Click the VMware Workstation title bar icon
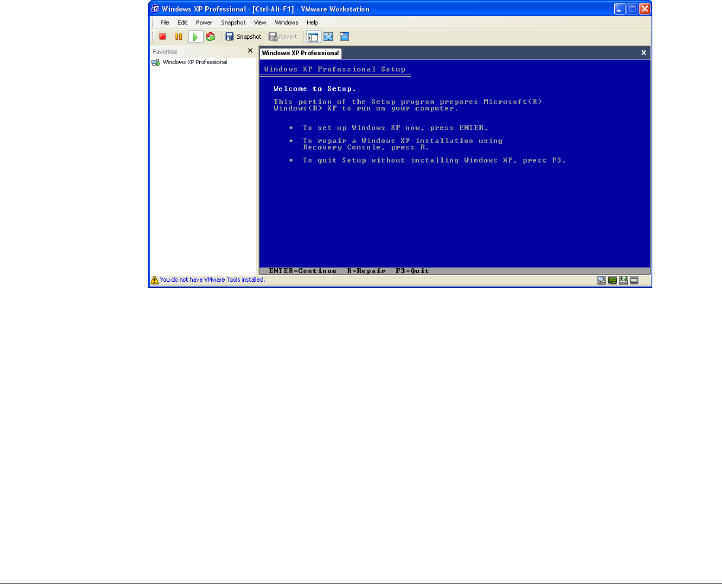 pyautogui.click(x=155, y=9)
